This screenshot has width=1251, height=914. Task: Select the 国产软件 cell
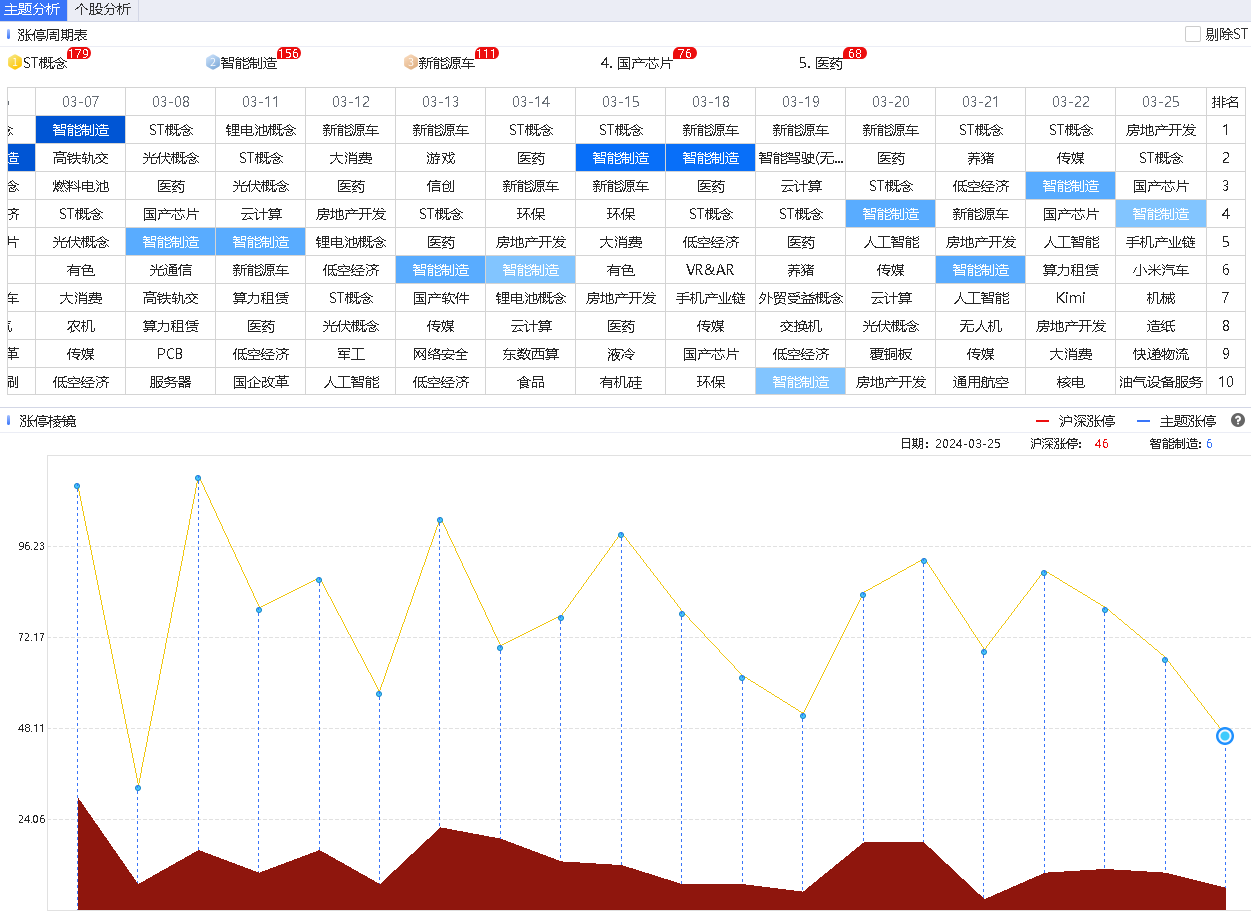coord(441,298)
